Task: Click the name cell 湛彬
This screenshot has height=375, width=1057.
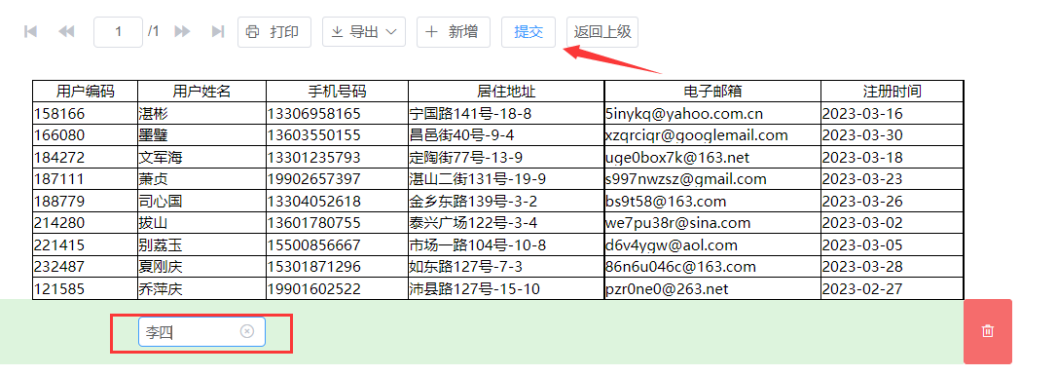Action: pyautogui.click(x=202, y=113)
